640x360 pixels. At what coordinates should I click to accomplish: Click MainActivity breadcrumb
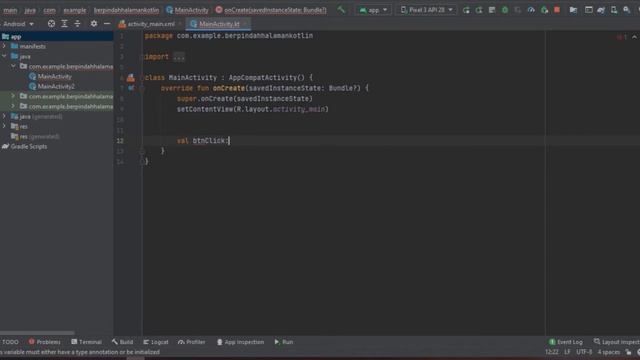click(187, 10)
